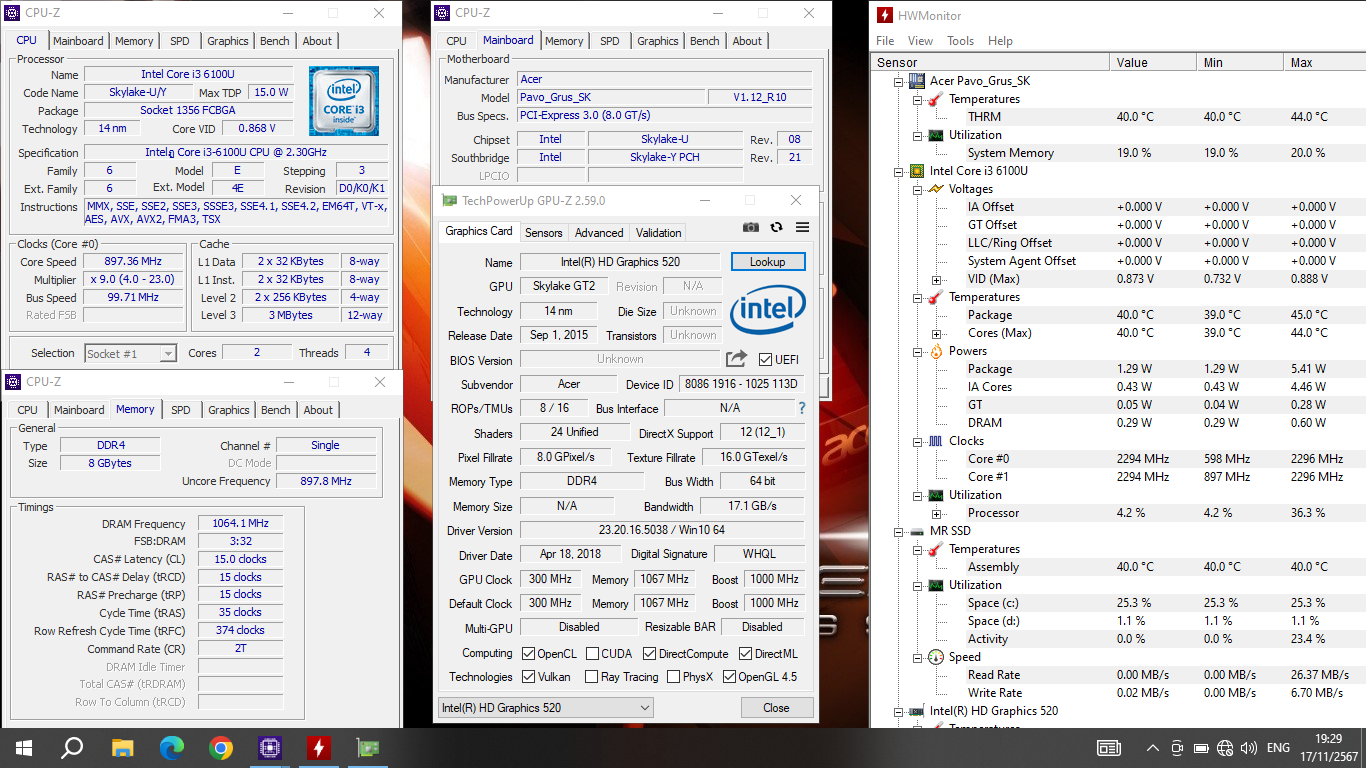The width and height of the screenshot is (1366, 768).
Task: Collapse the Acer Pavo_Grus_SK node in HWMonitor
Action: 898,81
